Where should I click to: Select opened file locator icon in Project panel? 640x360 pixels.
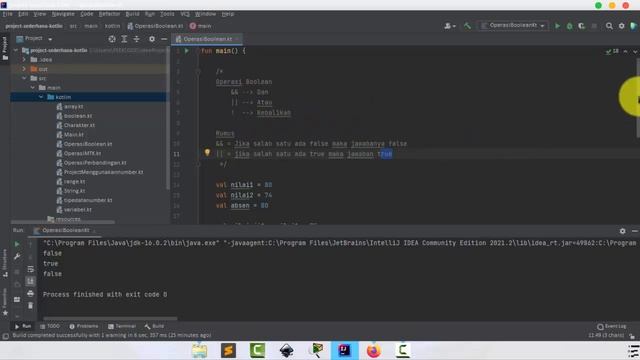click(112, 39)
